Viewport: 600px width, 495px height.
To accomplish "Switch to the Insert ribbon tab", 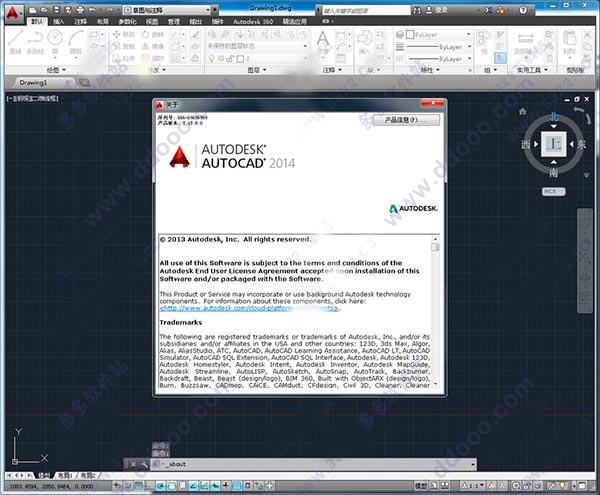I will coord(59,22).
